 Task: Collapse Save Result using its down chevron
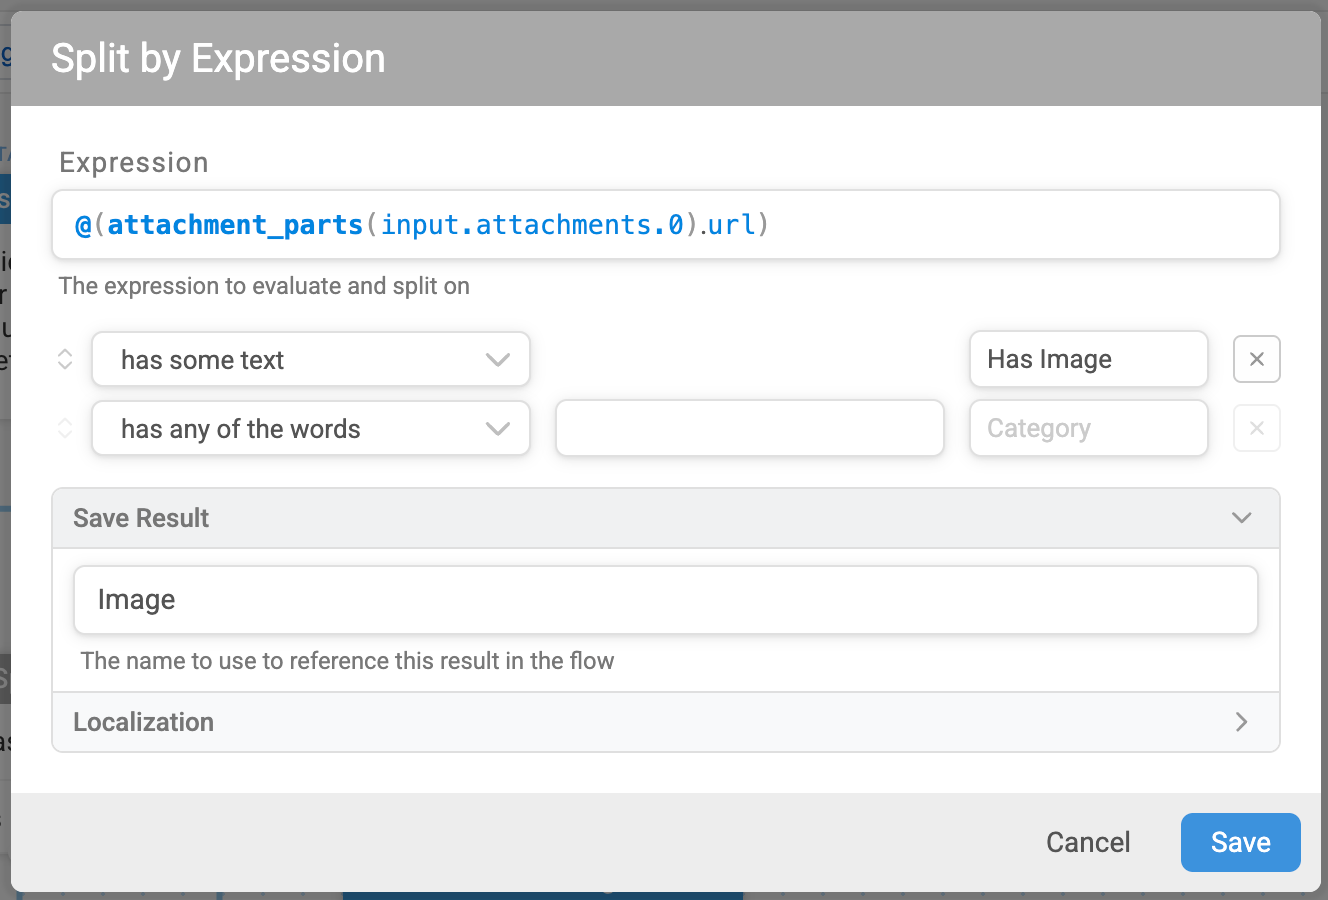(x=1242, y=518)
